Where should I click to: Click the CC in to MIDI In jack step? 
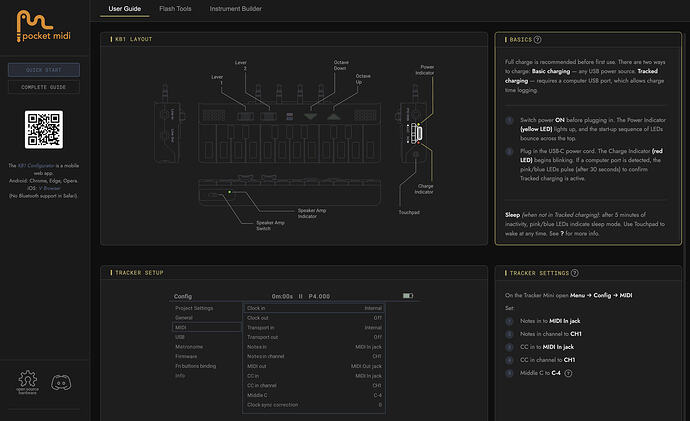coord(547,347)
